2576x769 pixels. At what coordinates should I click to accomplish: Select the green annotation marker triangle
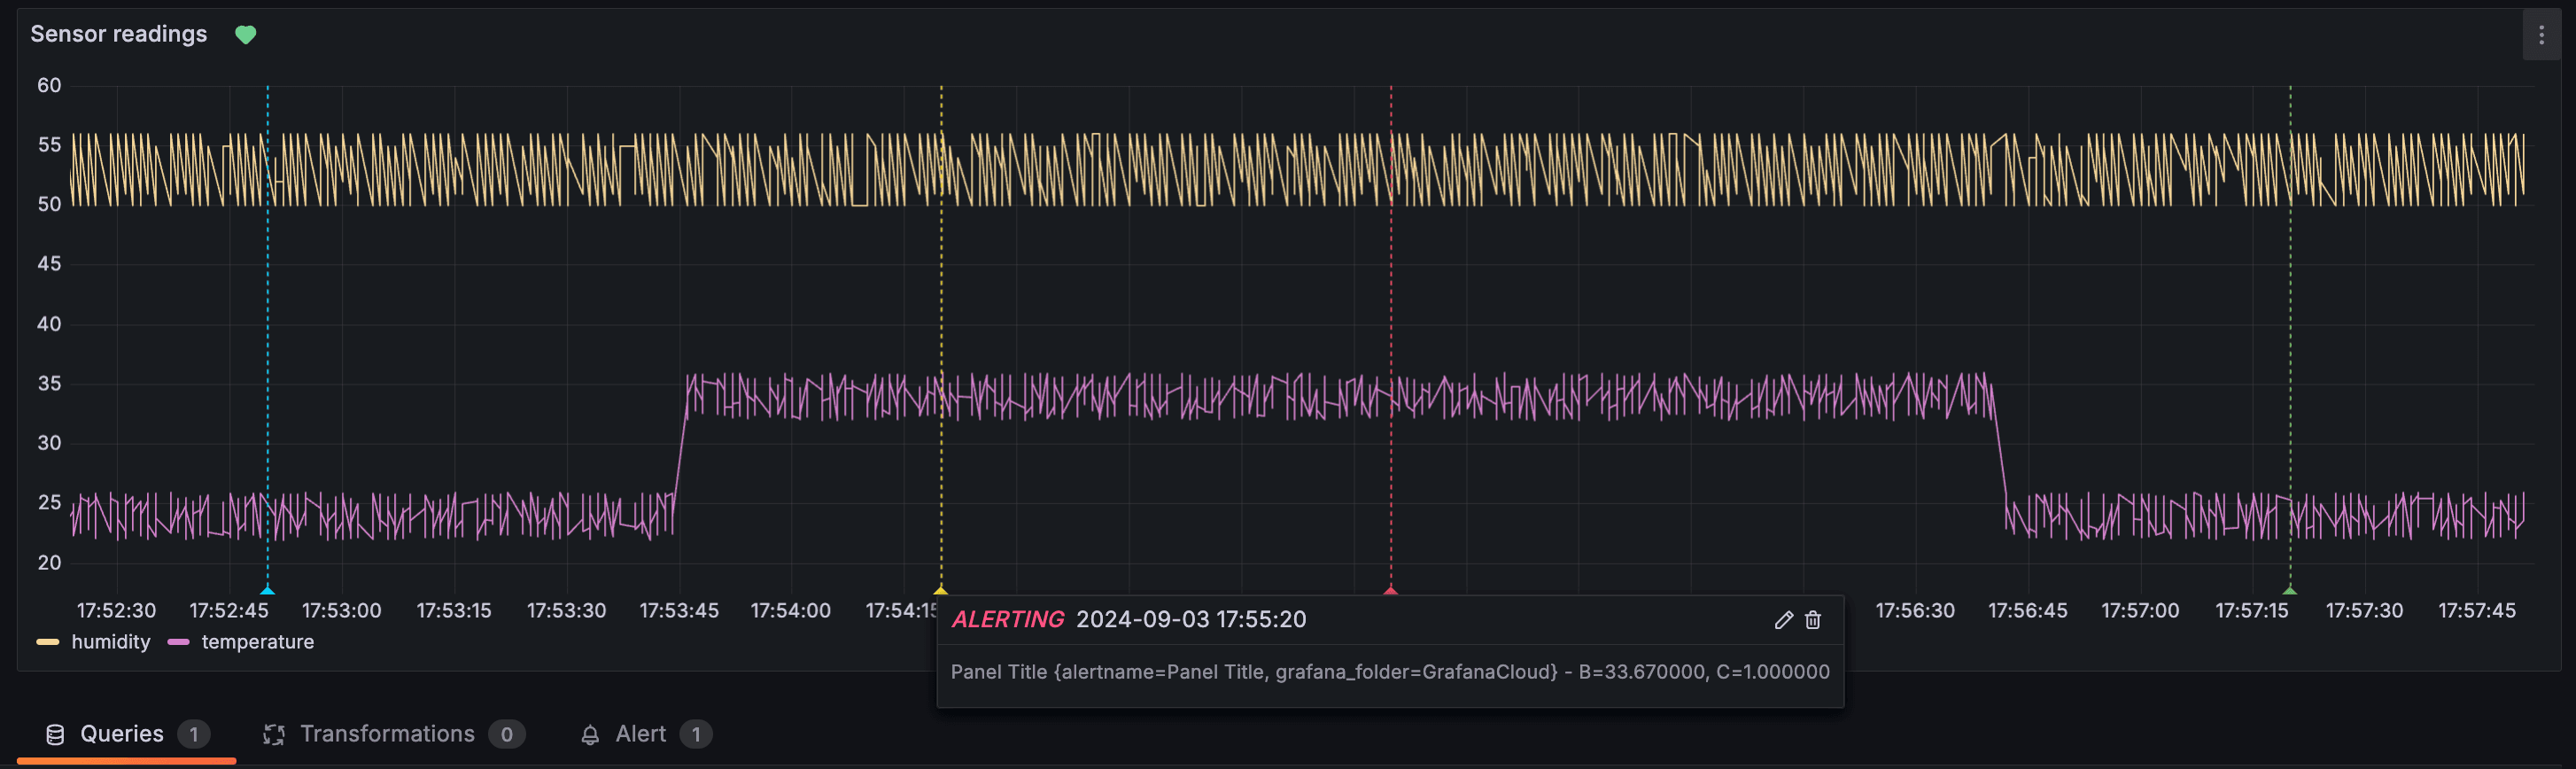(x=2290, y=590)
